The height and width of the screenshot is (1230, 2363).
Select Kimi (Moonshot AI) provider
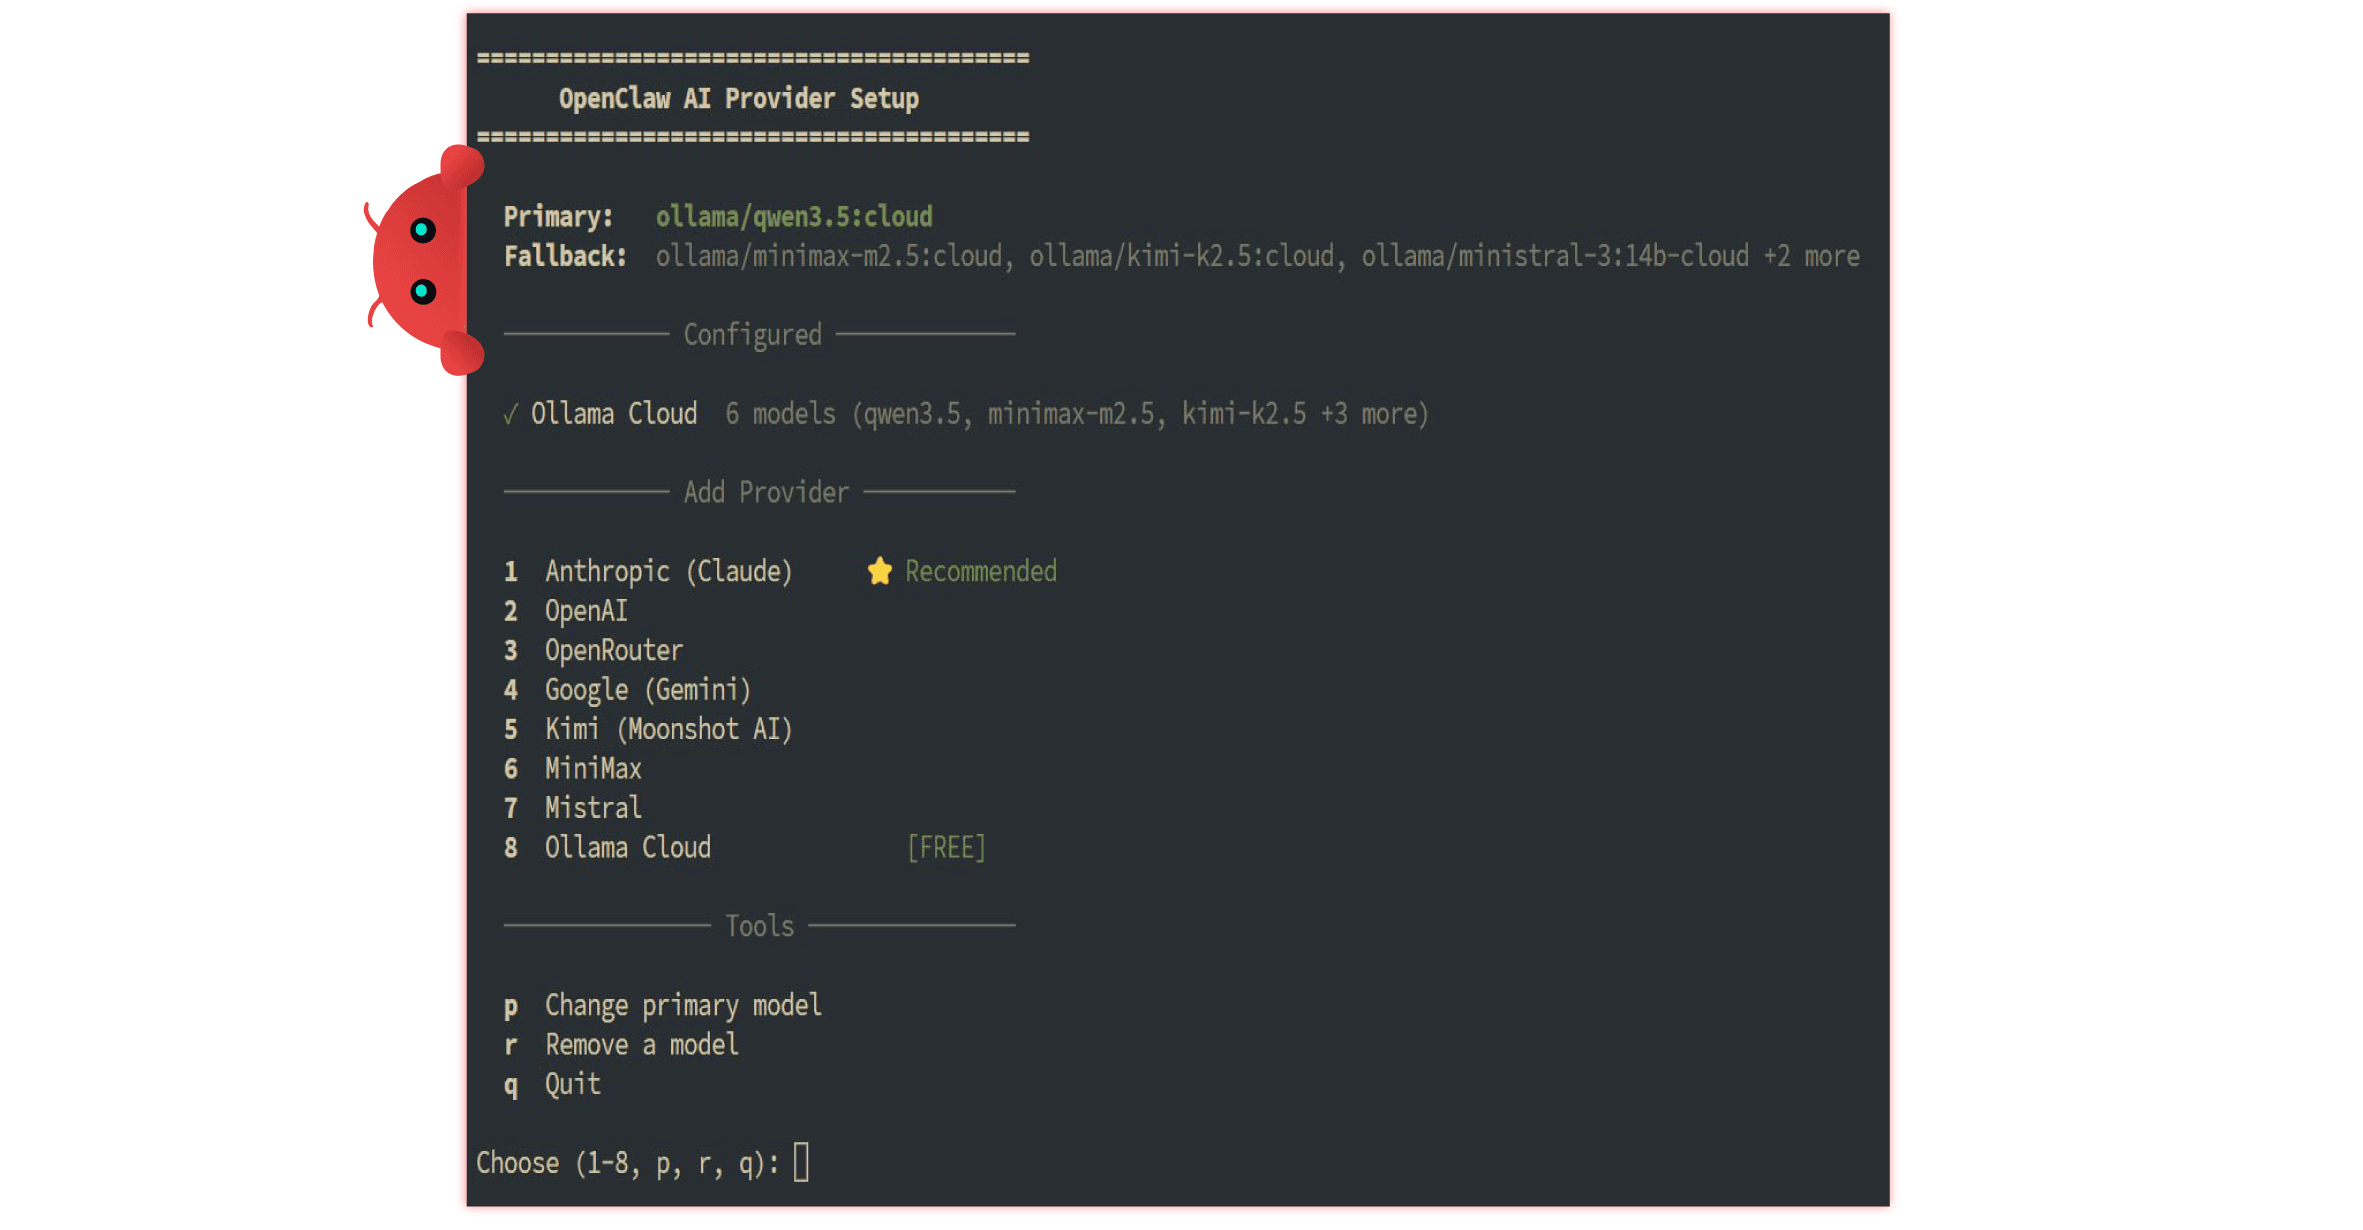point(668,729)
